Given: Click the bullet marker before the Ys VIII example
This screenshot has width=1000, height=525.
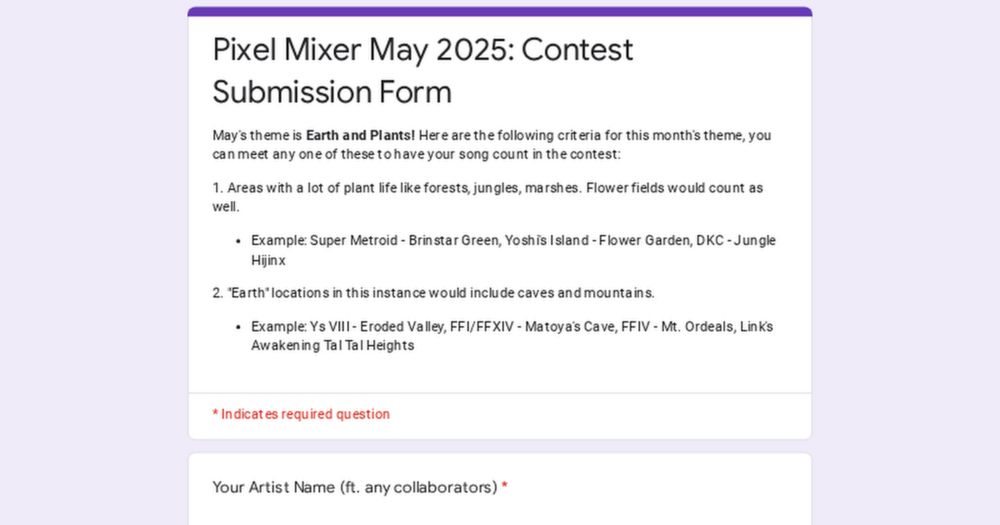Looking at the screenshot, I should [238, 327].
